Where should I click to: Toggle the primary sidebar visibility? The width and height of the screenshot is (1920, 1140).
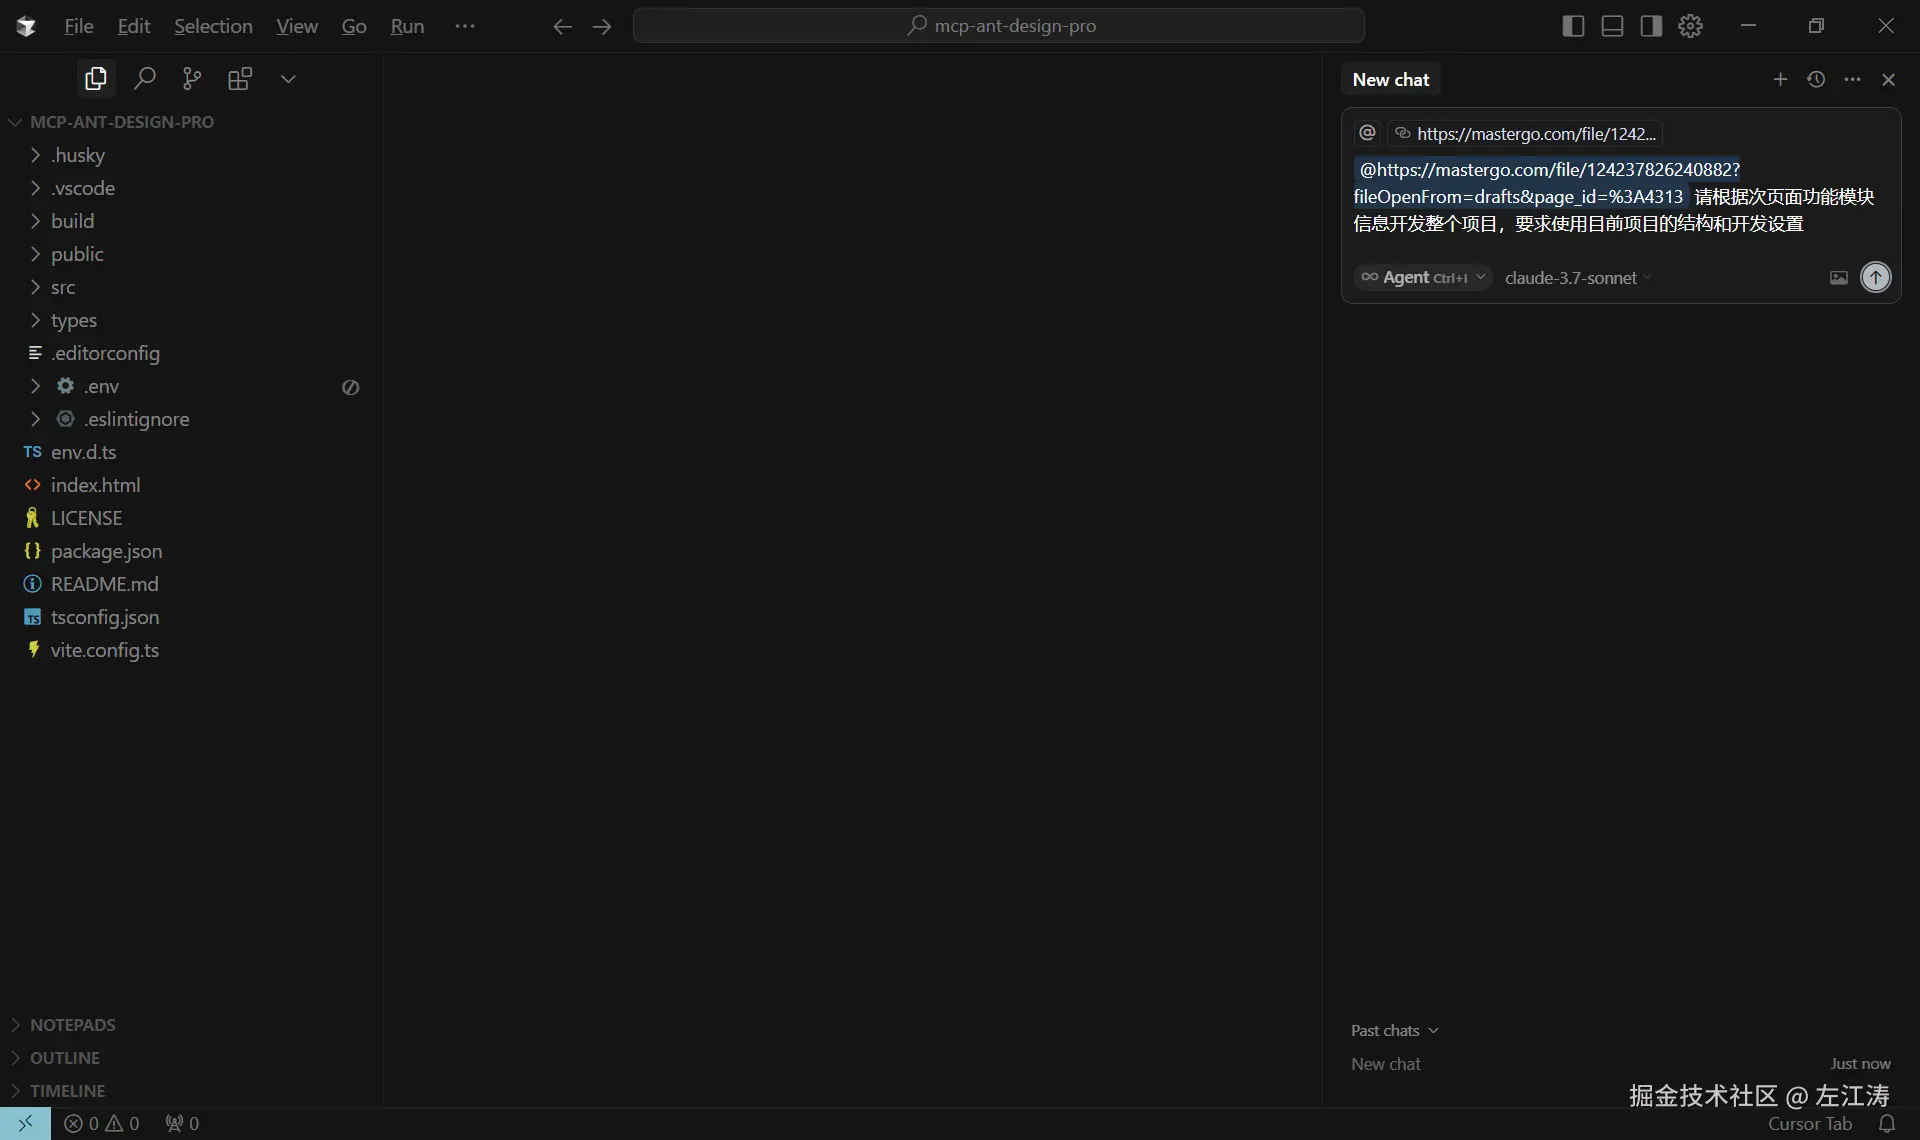tap(1571, 25)
